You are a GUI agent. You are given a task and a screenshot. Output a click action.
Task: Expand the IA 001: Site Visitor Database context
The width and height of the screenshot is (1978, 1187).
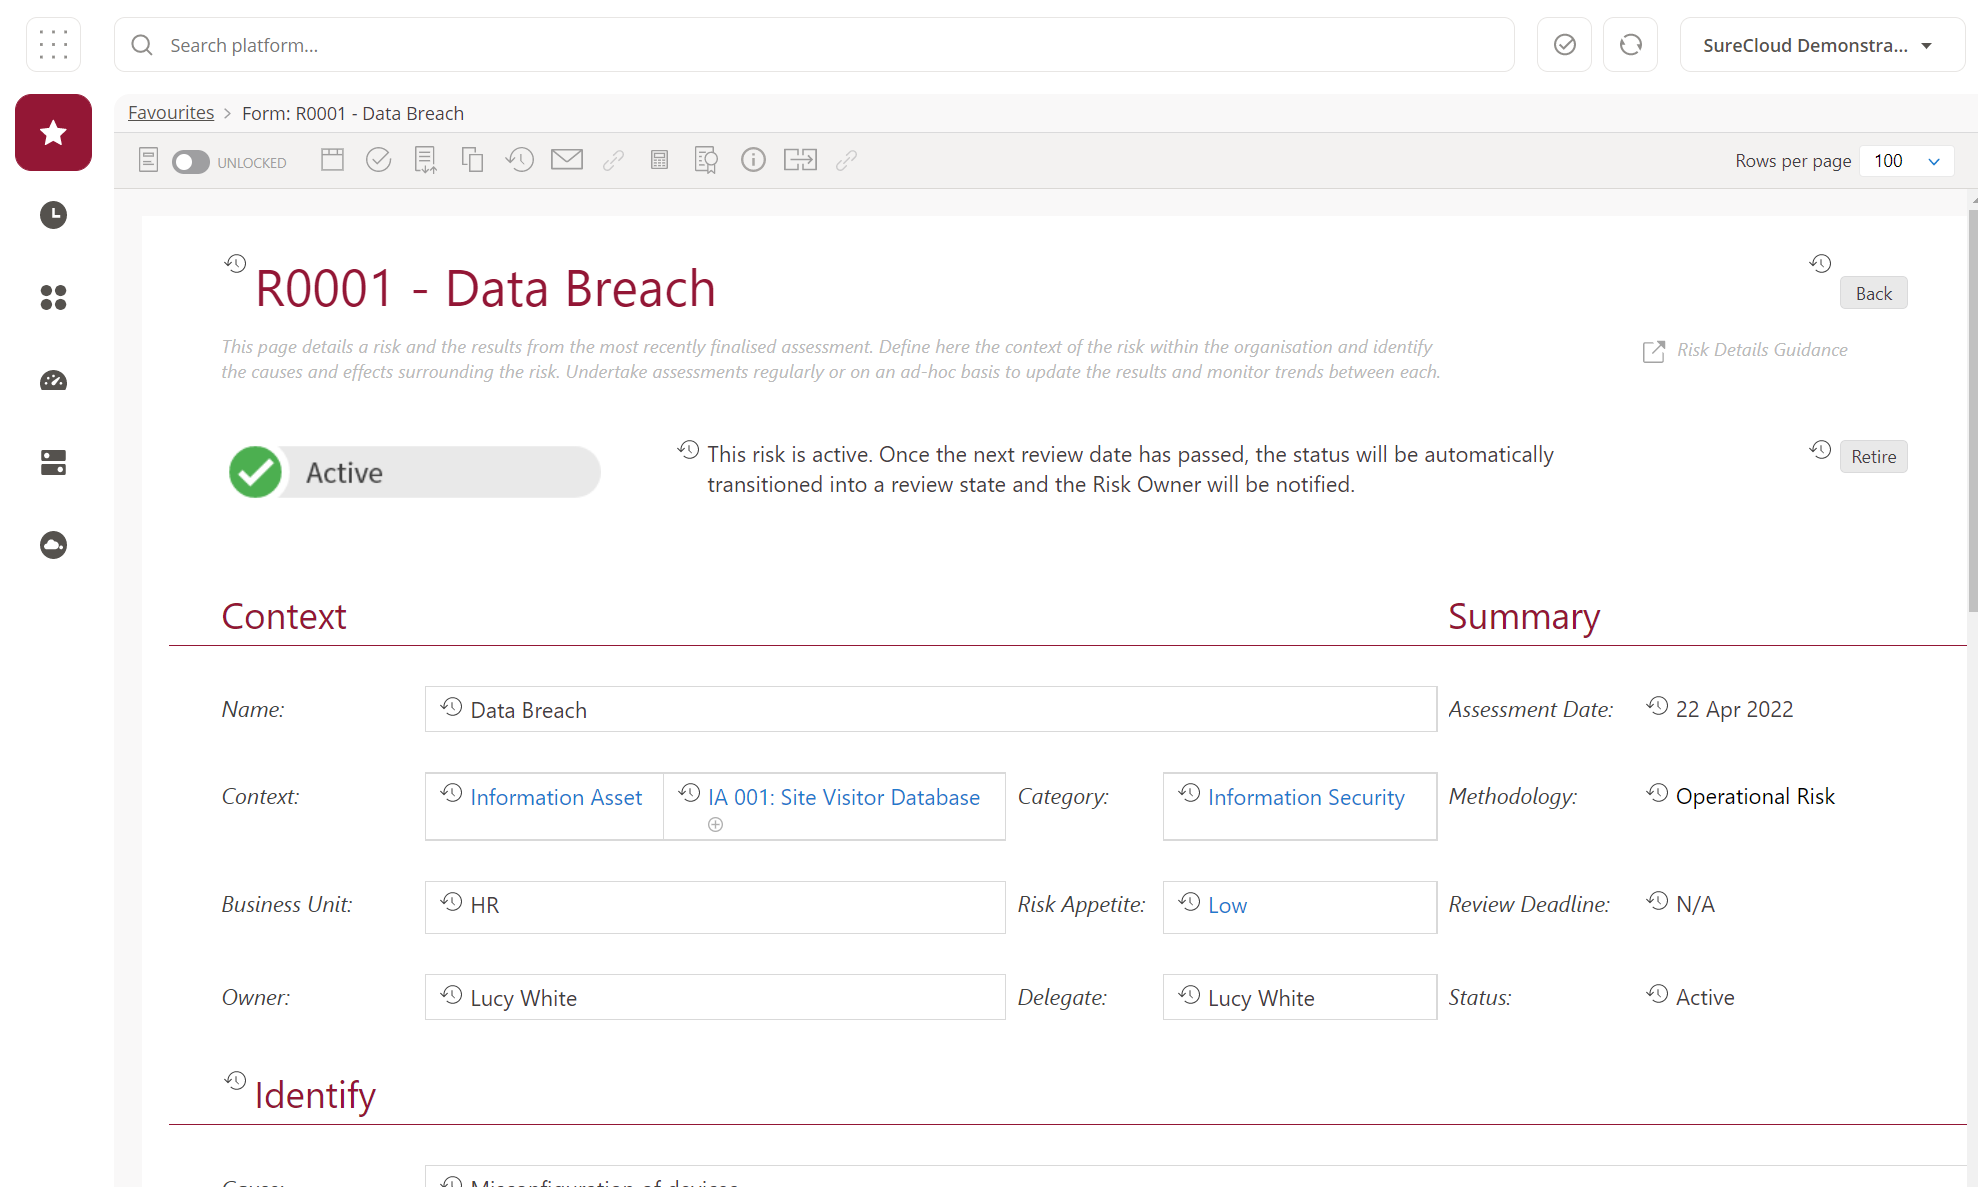pyautogui.click(x=715, y=824)
